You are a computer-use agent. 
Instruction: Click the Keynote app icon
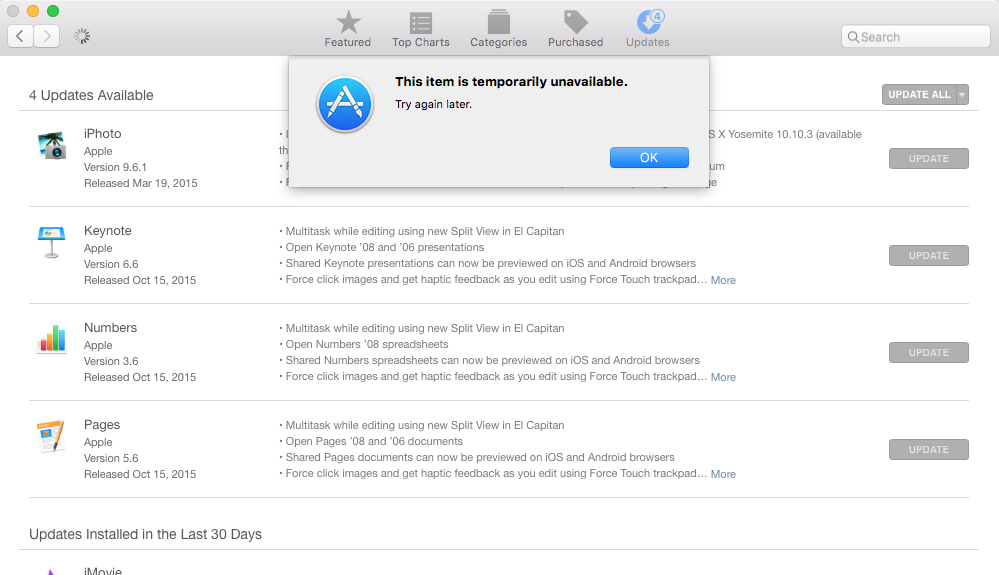(x=52, y=243)
